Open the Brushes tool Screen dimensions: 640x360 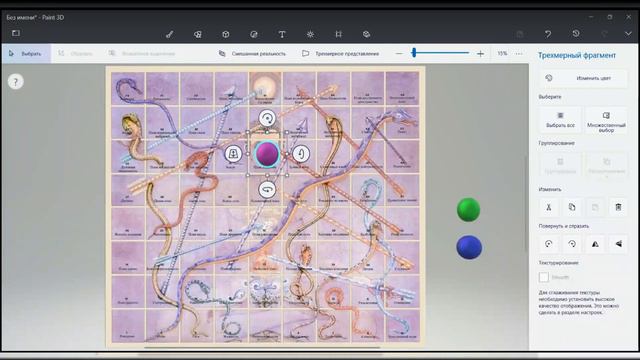(169, 35)
